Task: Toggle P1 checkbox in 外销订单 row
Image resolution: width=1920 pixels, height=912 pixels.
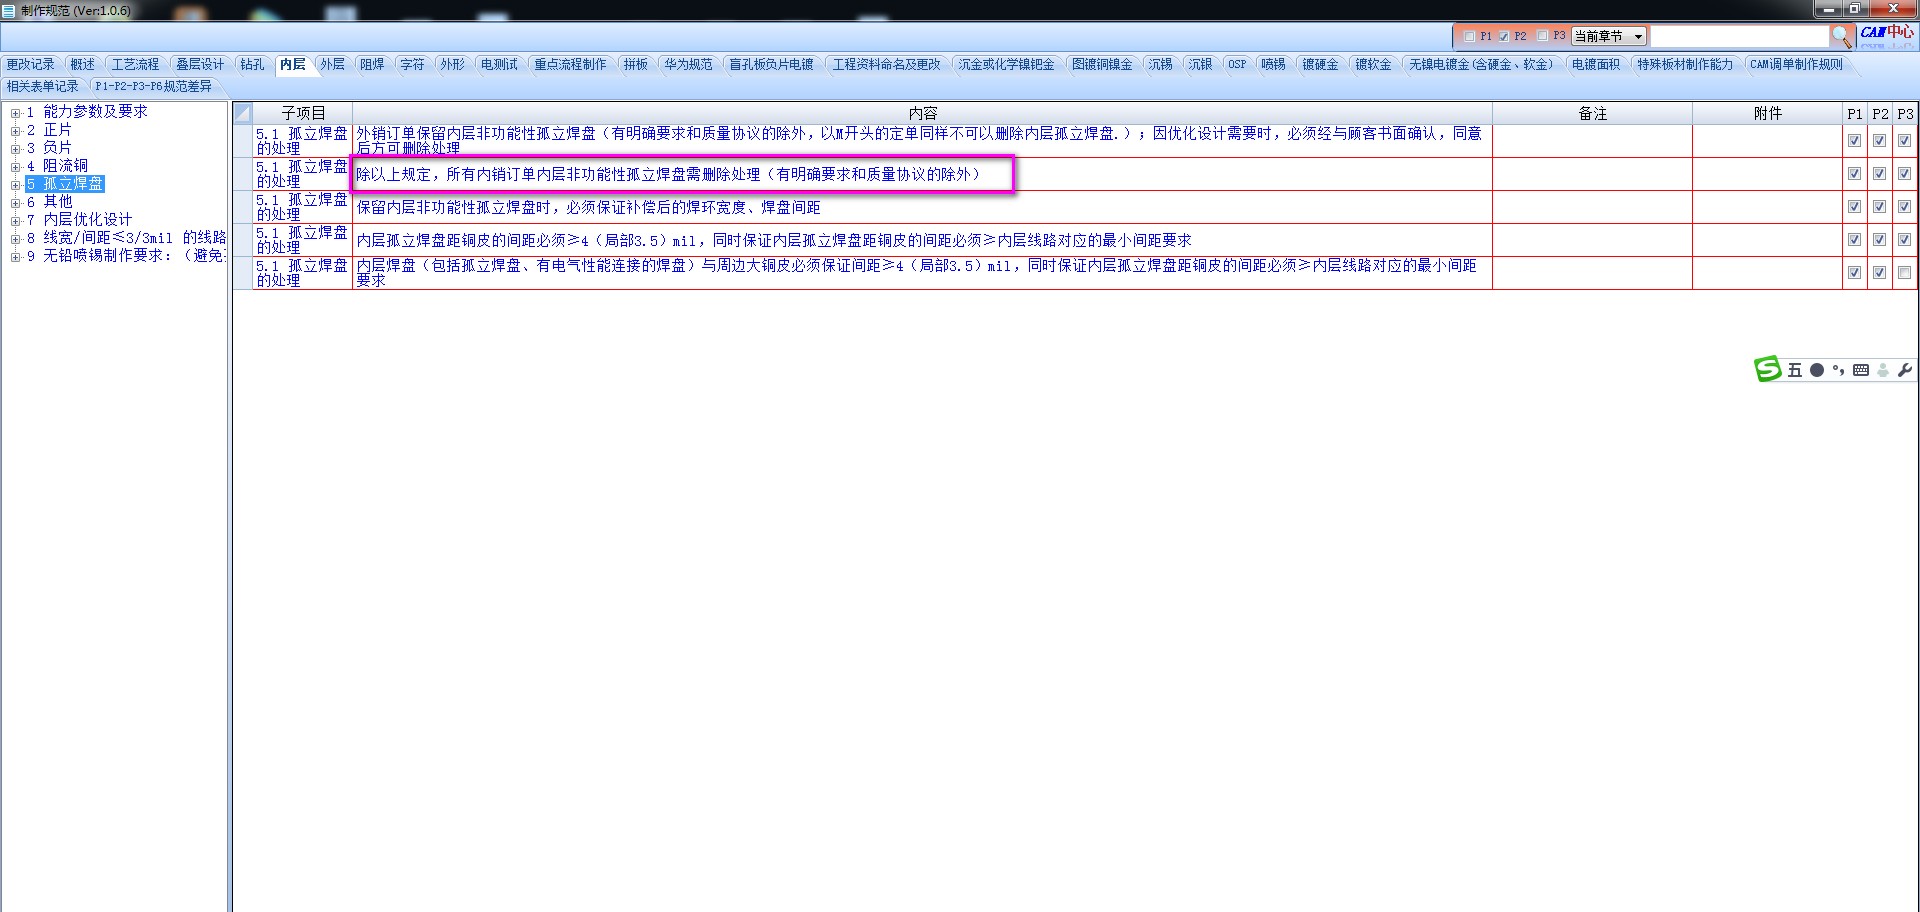Action: pyautogui.click(x=1855, y=141)
